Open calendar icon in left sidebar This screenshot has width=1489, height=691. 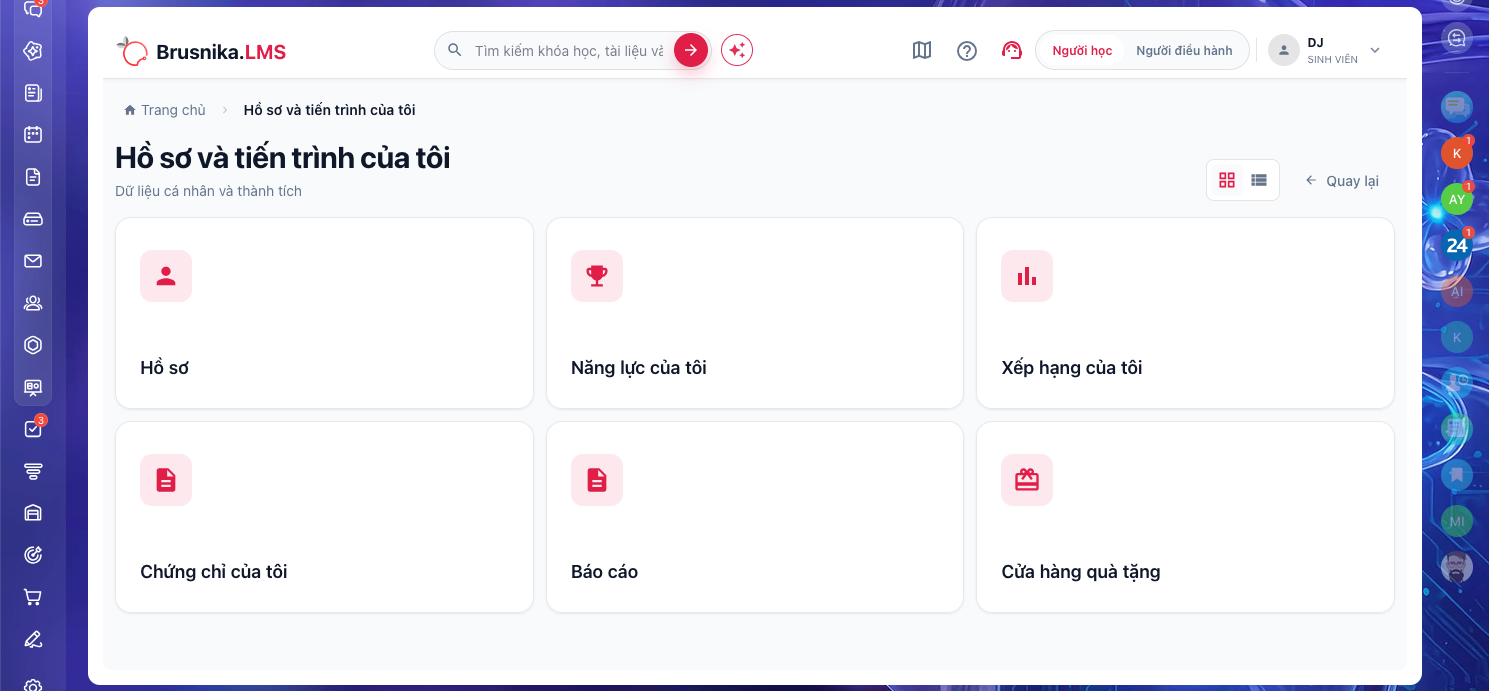[33, 134]
